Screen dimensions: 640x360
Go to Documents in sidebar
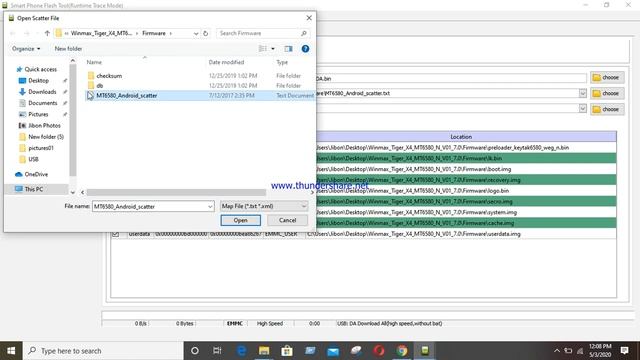click(x=42, y=103)
